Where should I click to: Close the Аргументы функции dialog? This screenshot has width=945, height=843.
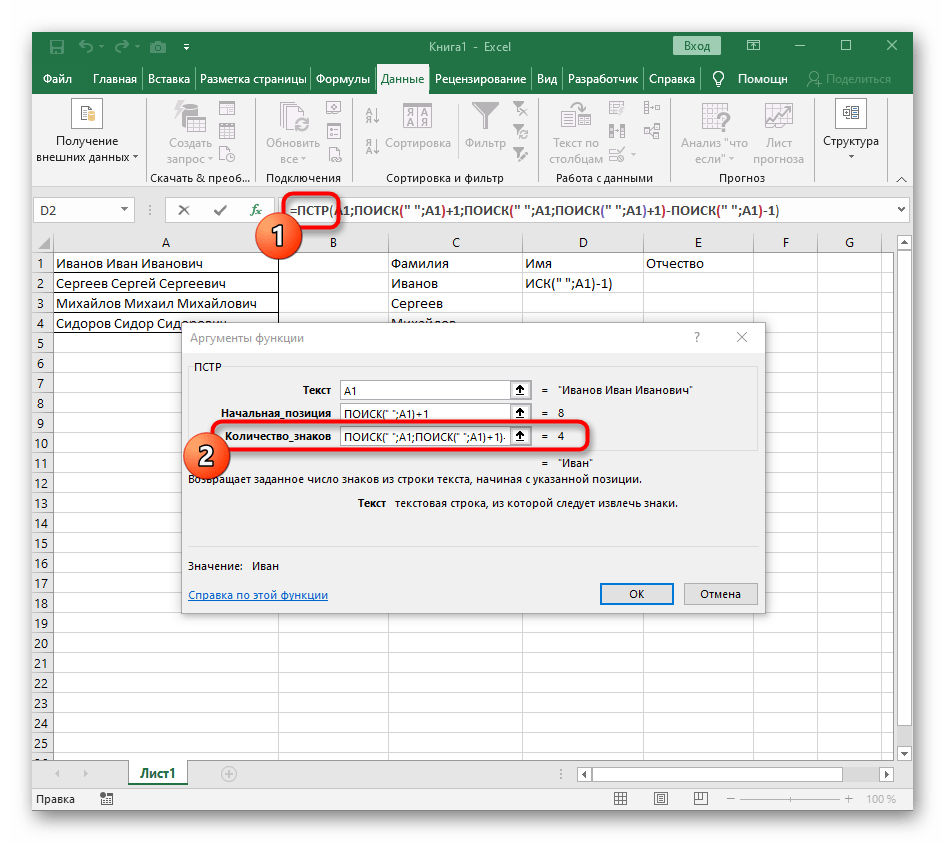point(742,337)
